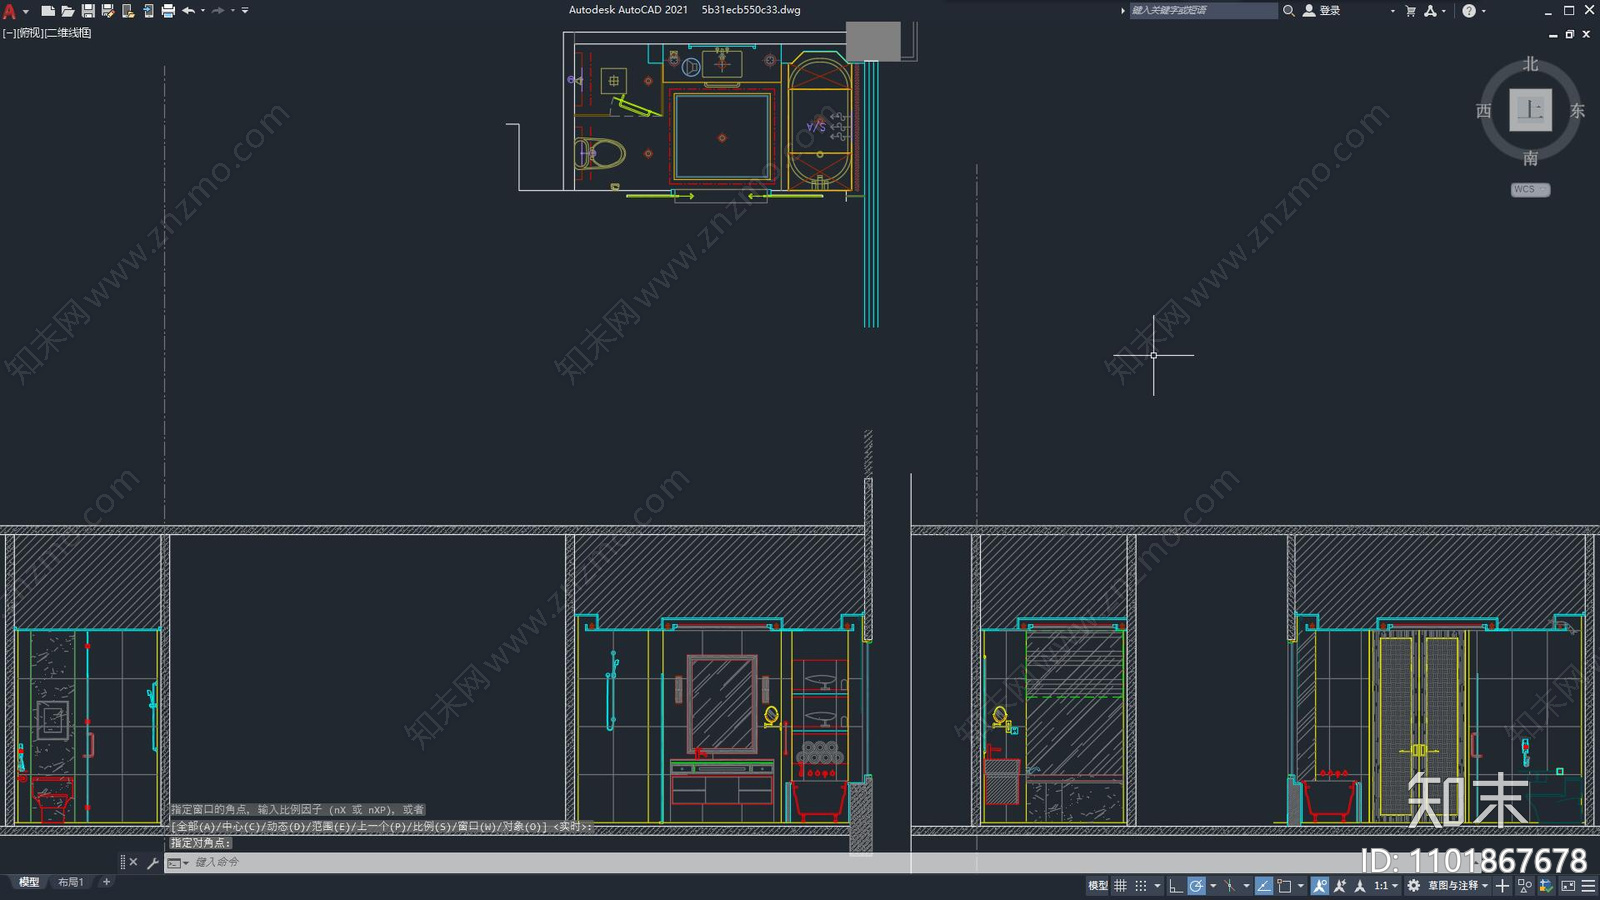The height and width of the screenshot is (900, 1600).
Task: Open workspace switching gear icon
Action: coord(1413,886)
